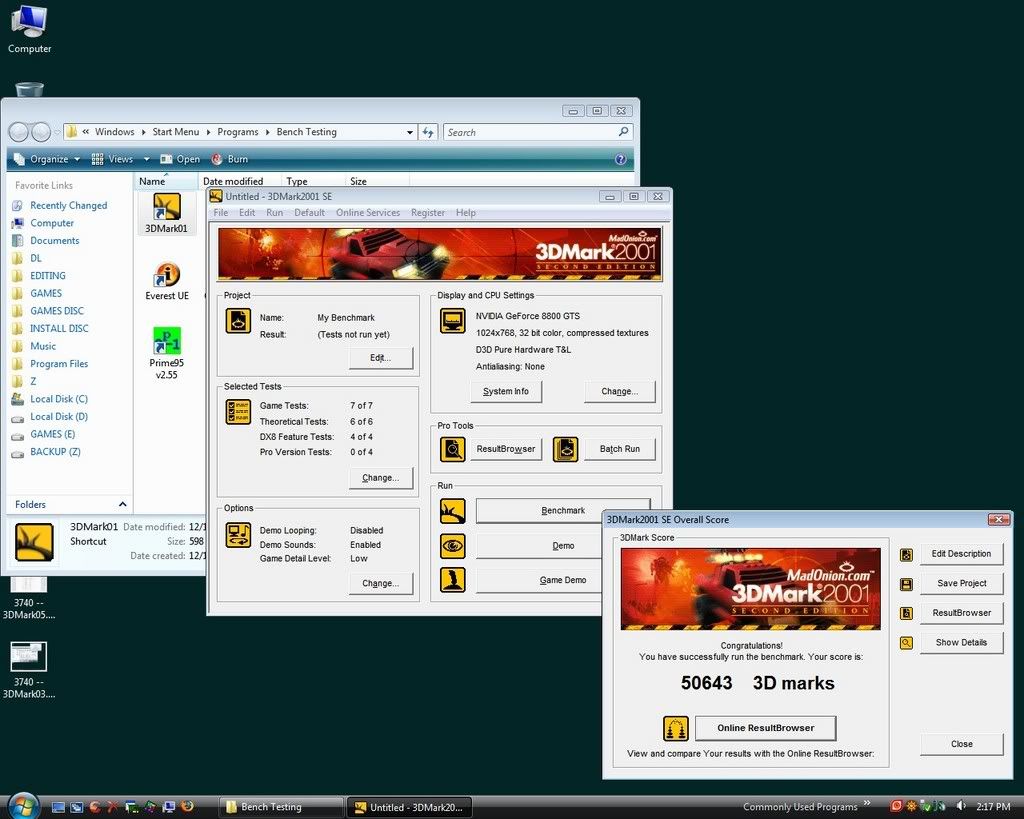The width and height of the screenshot is (1024, 819).
Task: Click the Show Details button
Action: tap(961, 643)
